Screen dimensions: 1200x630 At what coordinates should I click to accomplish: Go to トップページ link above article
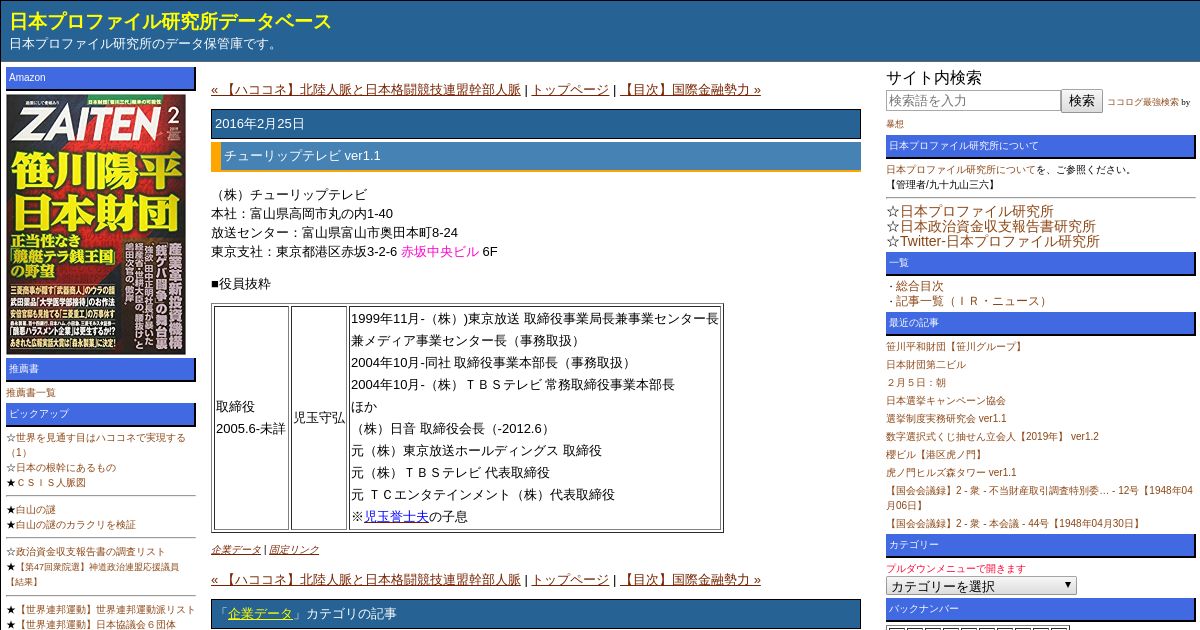click(x=570, y=90)
